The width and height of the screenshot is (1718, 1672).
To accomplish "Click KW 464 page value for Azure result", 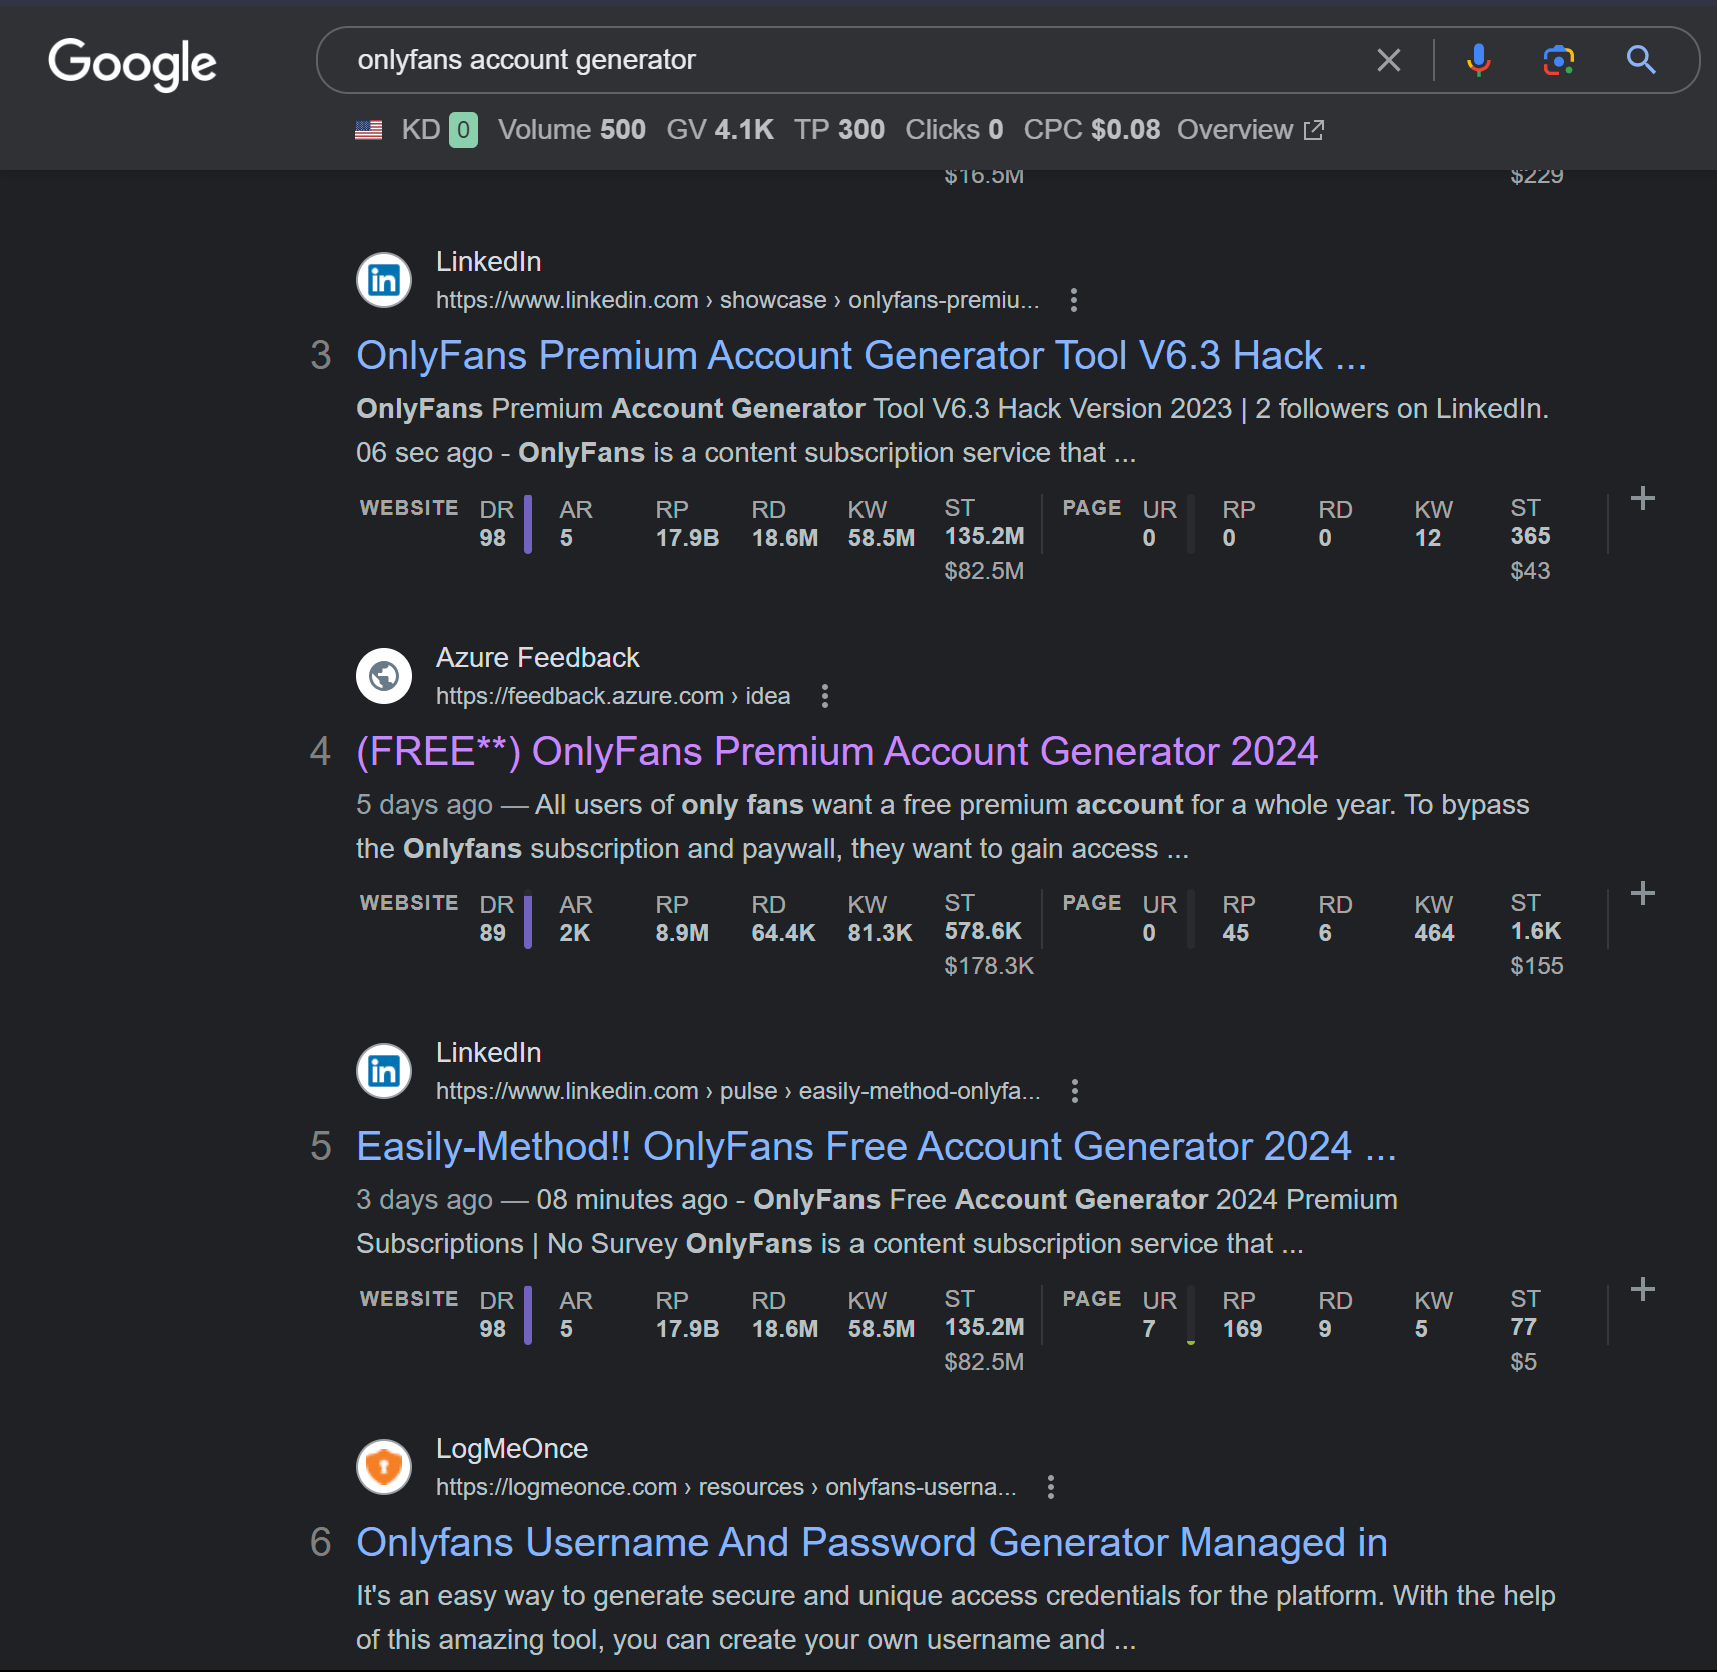I will 1434,933.
